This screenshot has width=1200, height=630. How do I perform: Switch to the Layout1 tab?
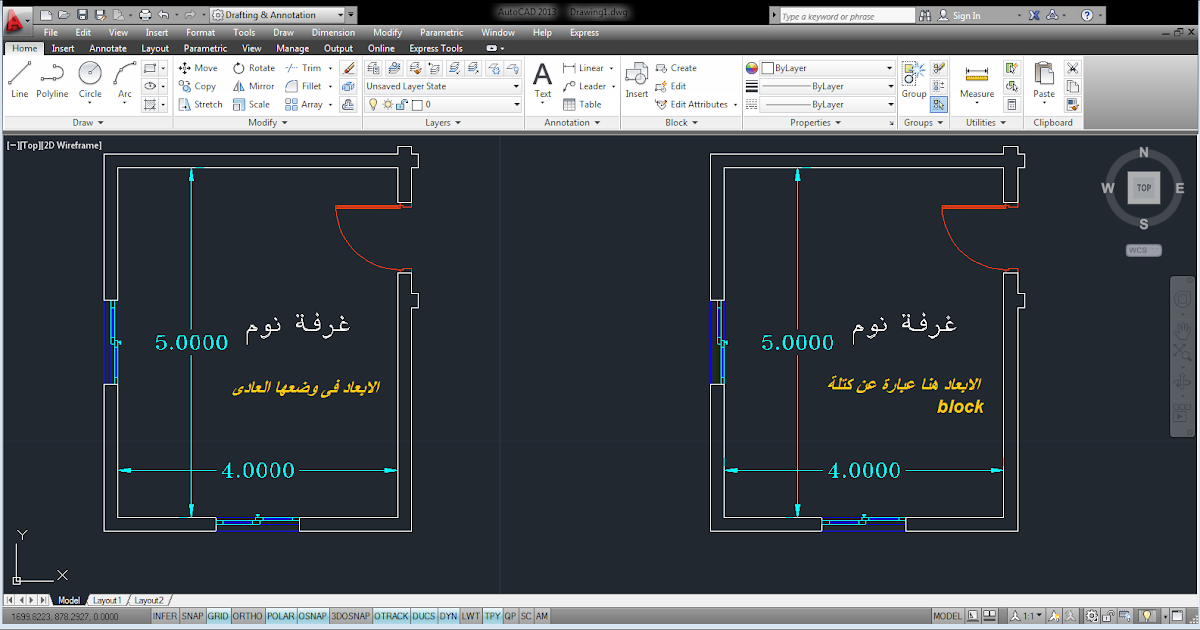pyautogui.click(x=107, y=600)
